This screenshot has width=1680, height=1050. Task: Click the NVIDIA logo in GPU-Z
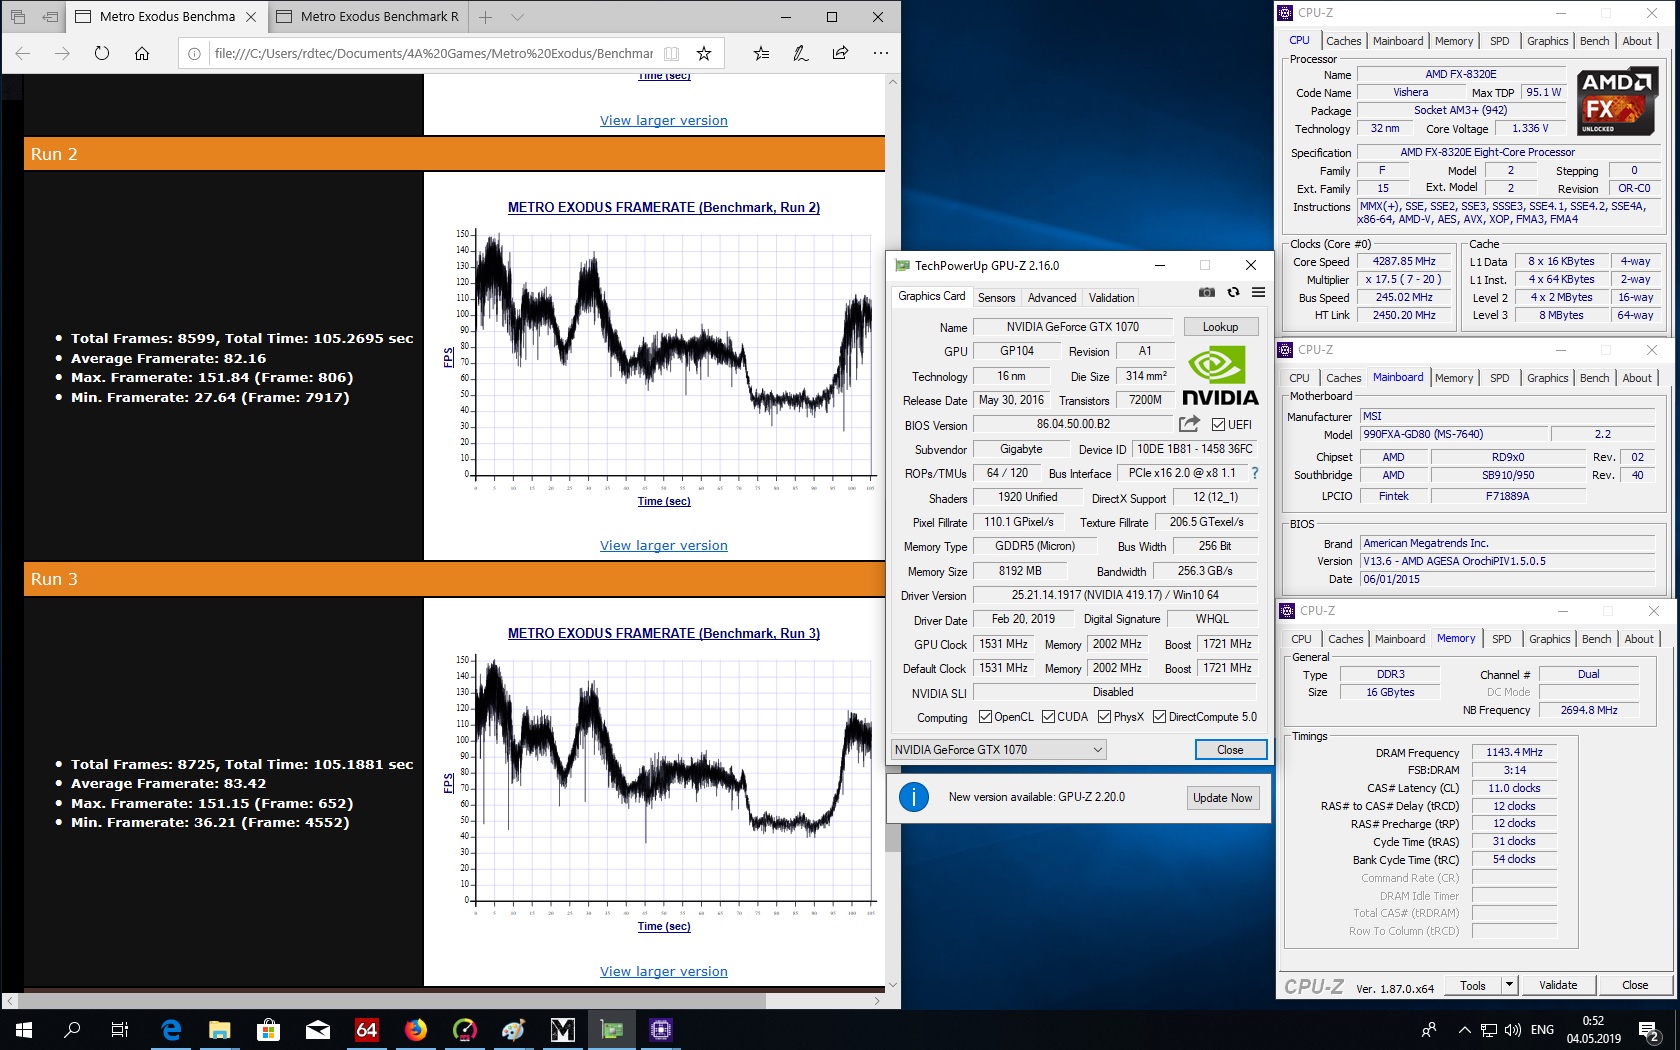pyautogui.click(x=1220, y=376)
